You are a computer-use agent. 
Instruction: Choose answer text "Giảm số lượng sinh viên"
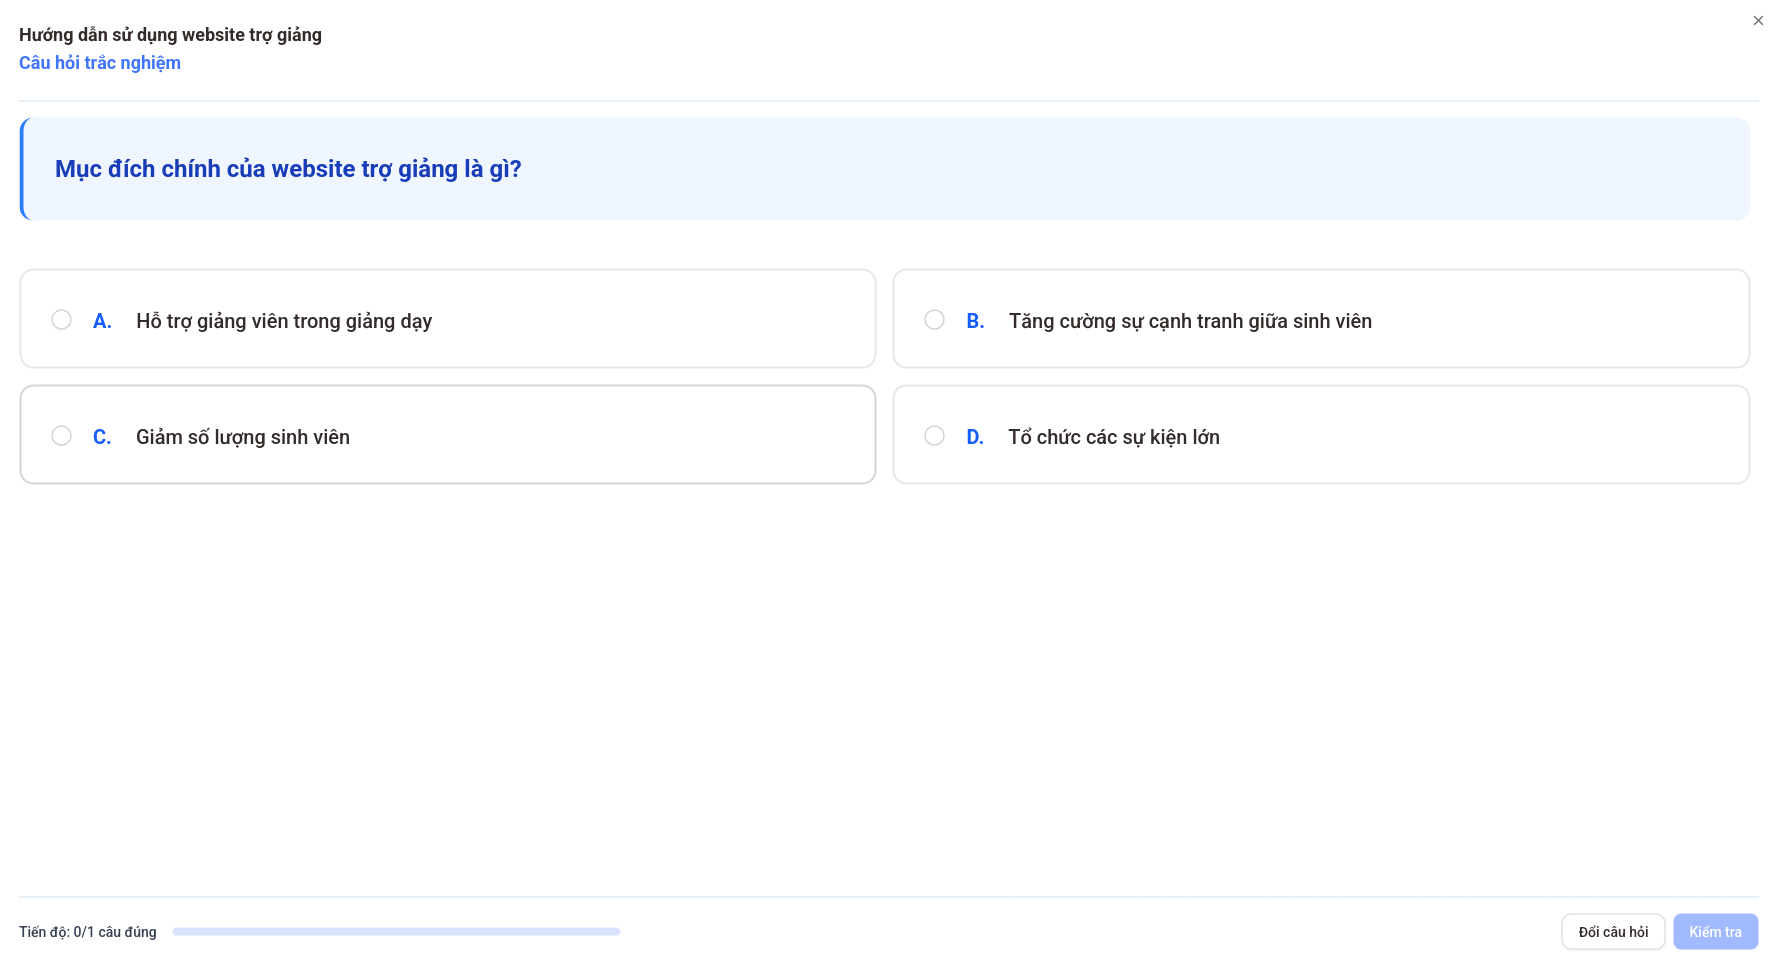243,437
